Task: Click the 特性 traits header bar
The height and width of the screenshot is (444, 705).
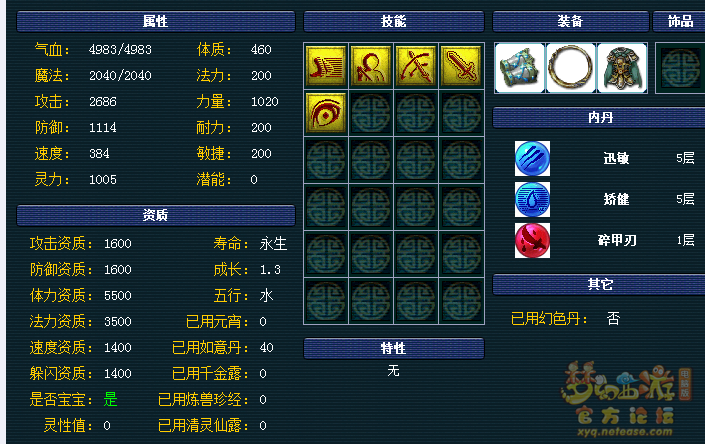Action: (394, 348)
